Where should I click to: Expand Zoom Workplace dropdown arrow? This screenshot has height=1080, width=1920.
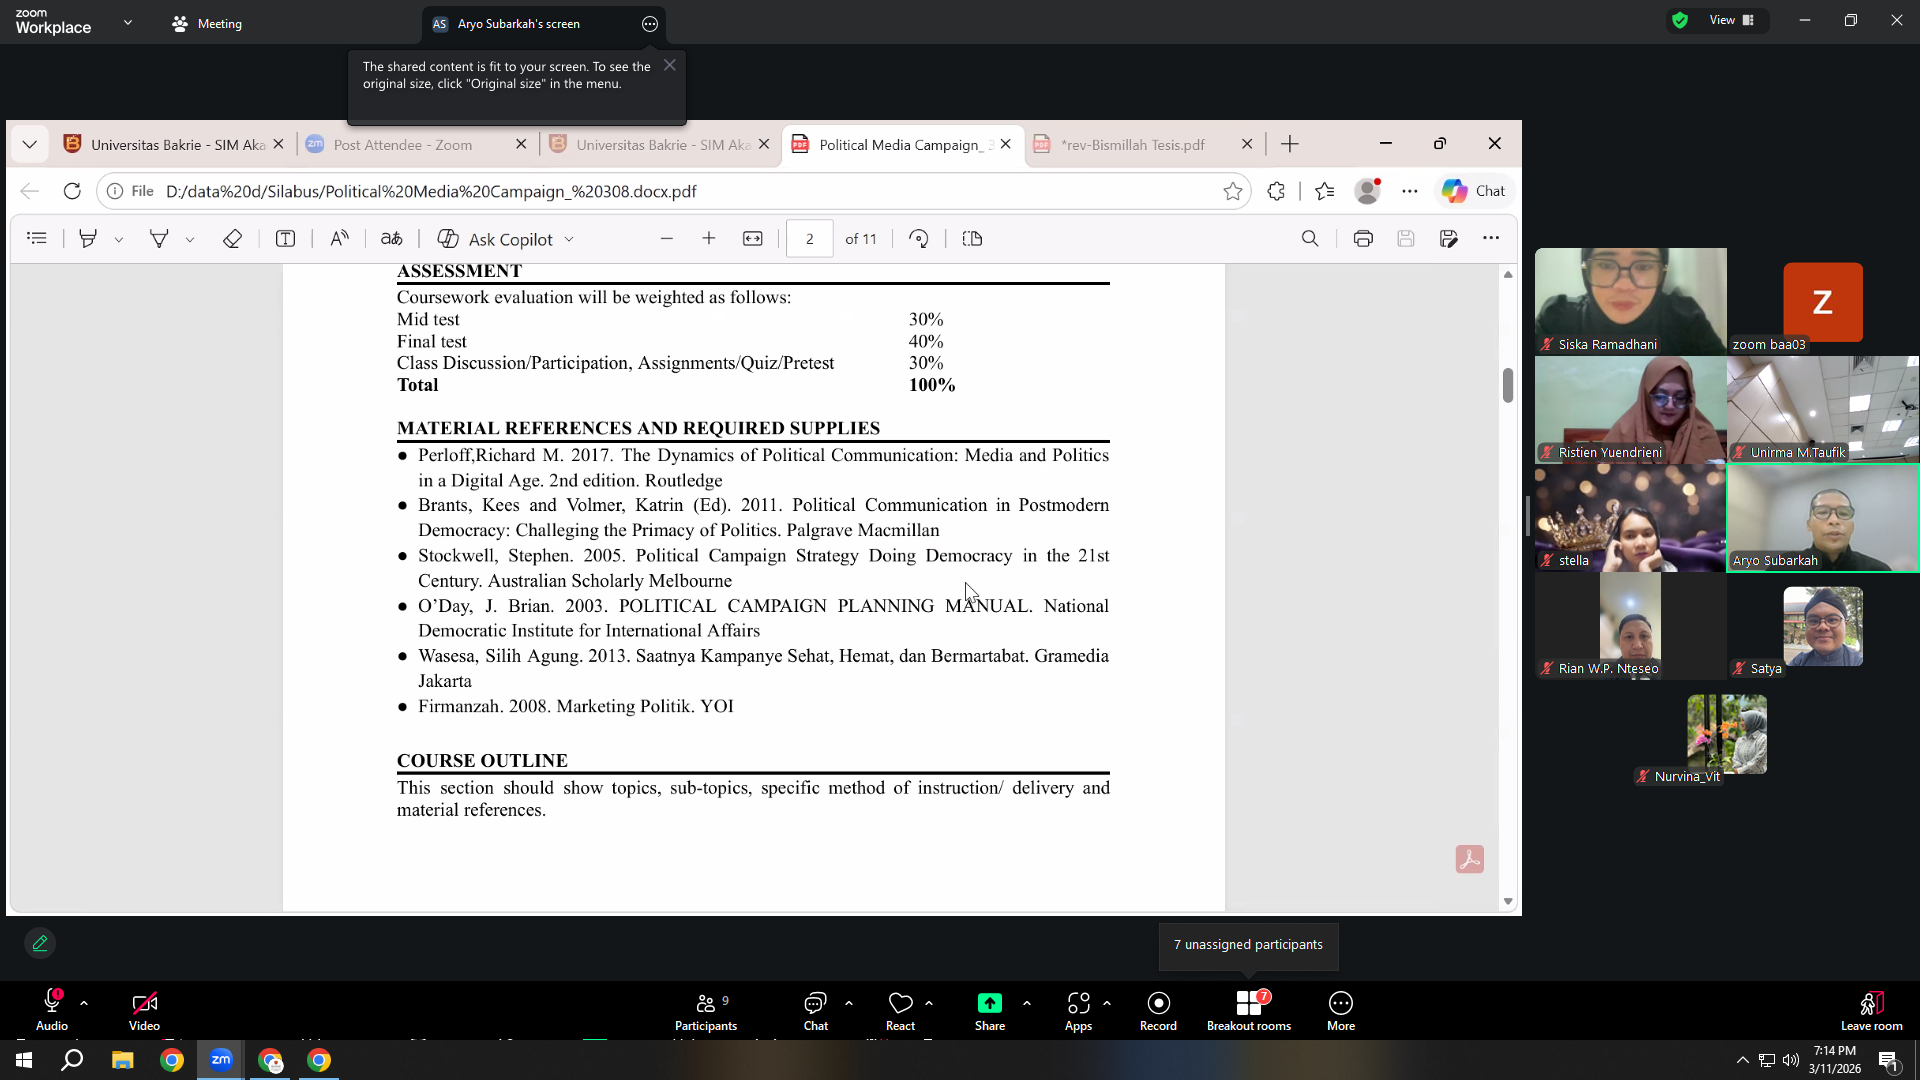pyautogui.click(x=127, y=22)
